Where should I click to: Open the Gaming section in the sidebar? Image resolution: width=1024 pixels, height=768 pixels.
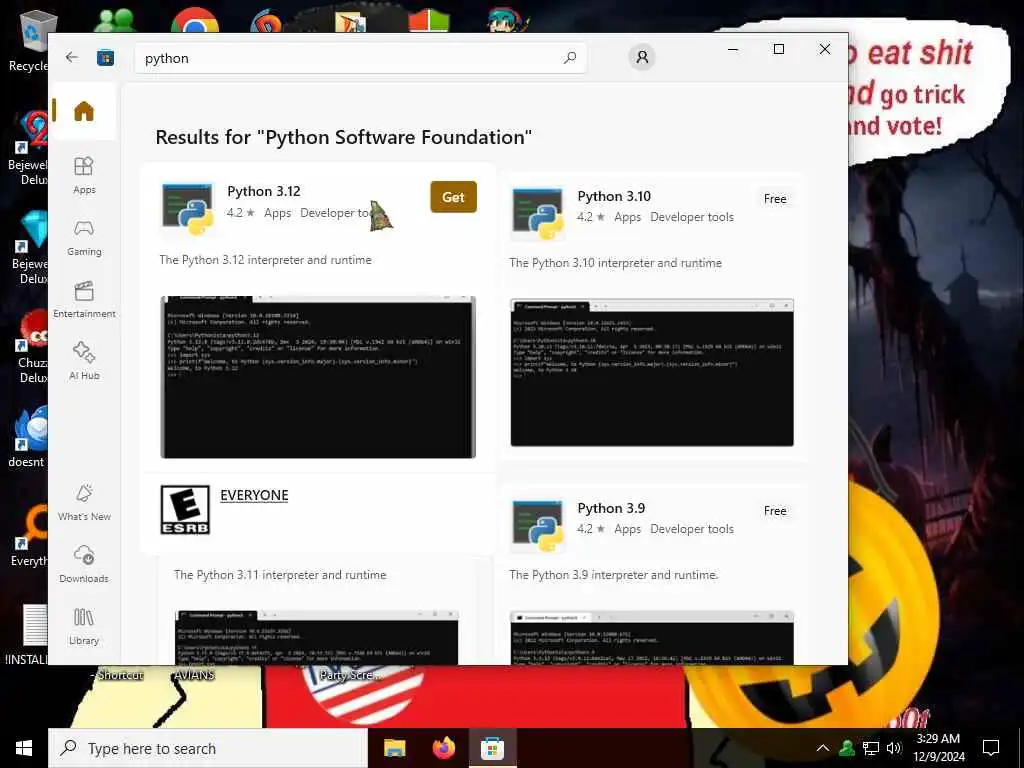pos(84,237)
